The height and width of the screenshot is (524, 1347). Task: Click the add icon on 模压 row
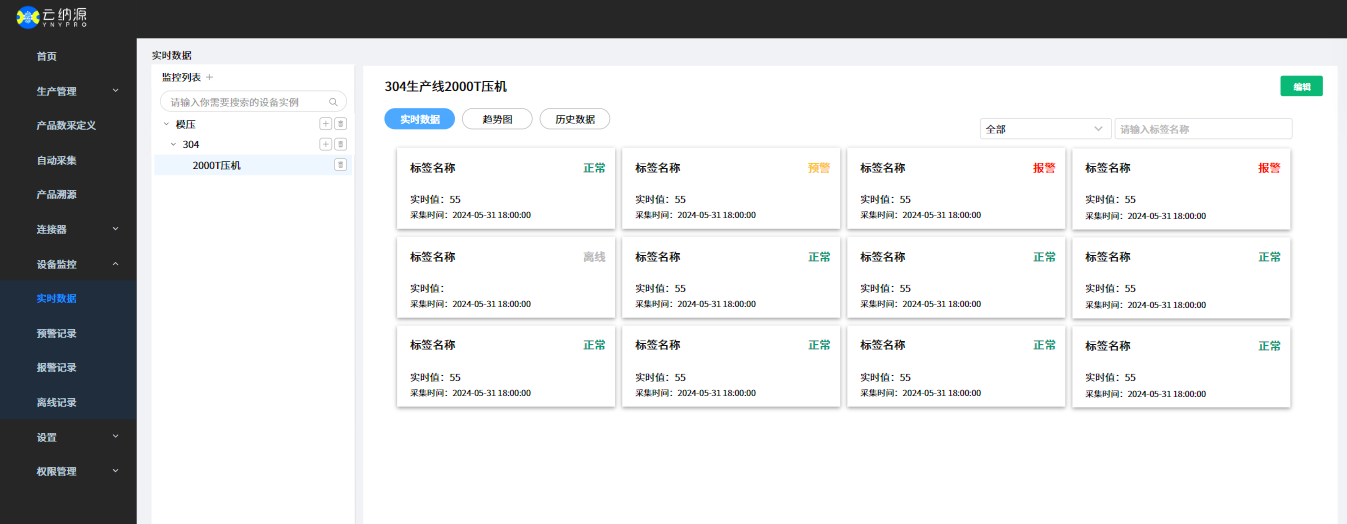click(325, 124)
